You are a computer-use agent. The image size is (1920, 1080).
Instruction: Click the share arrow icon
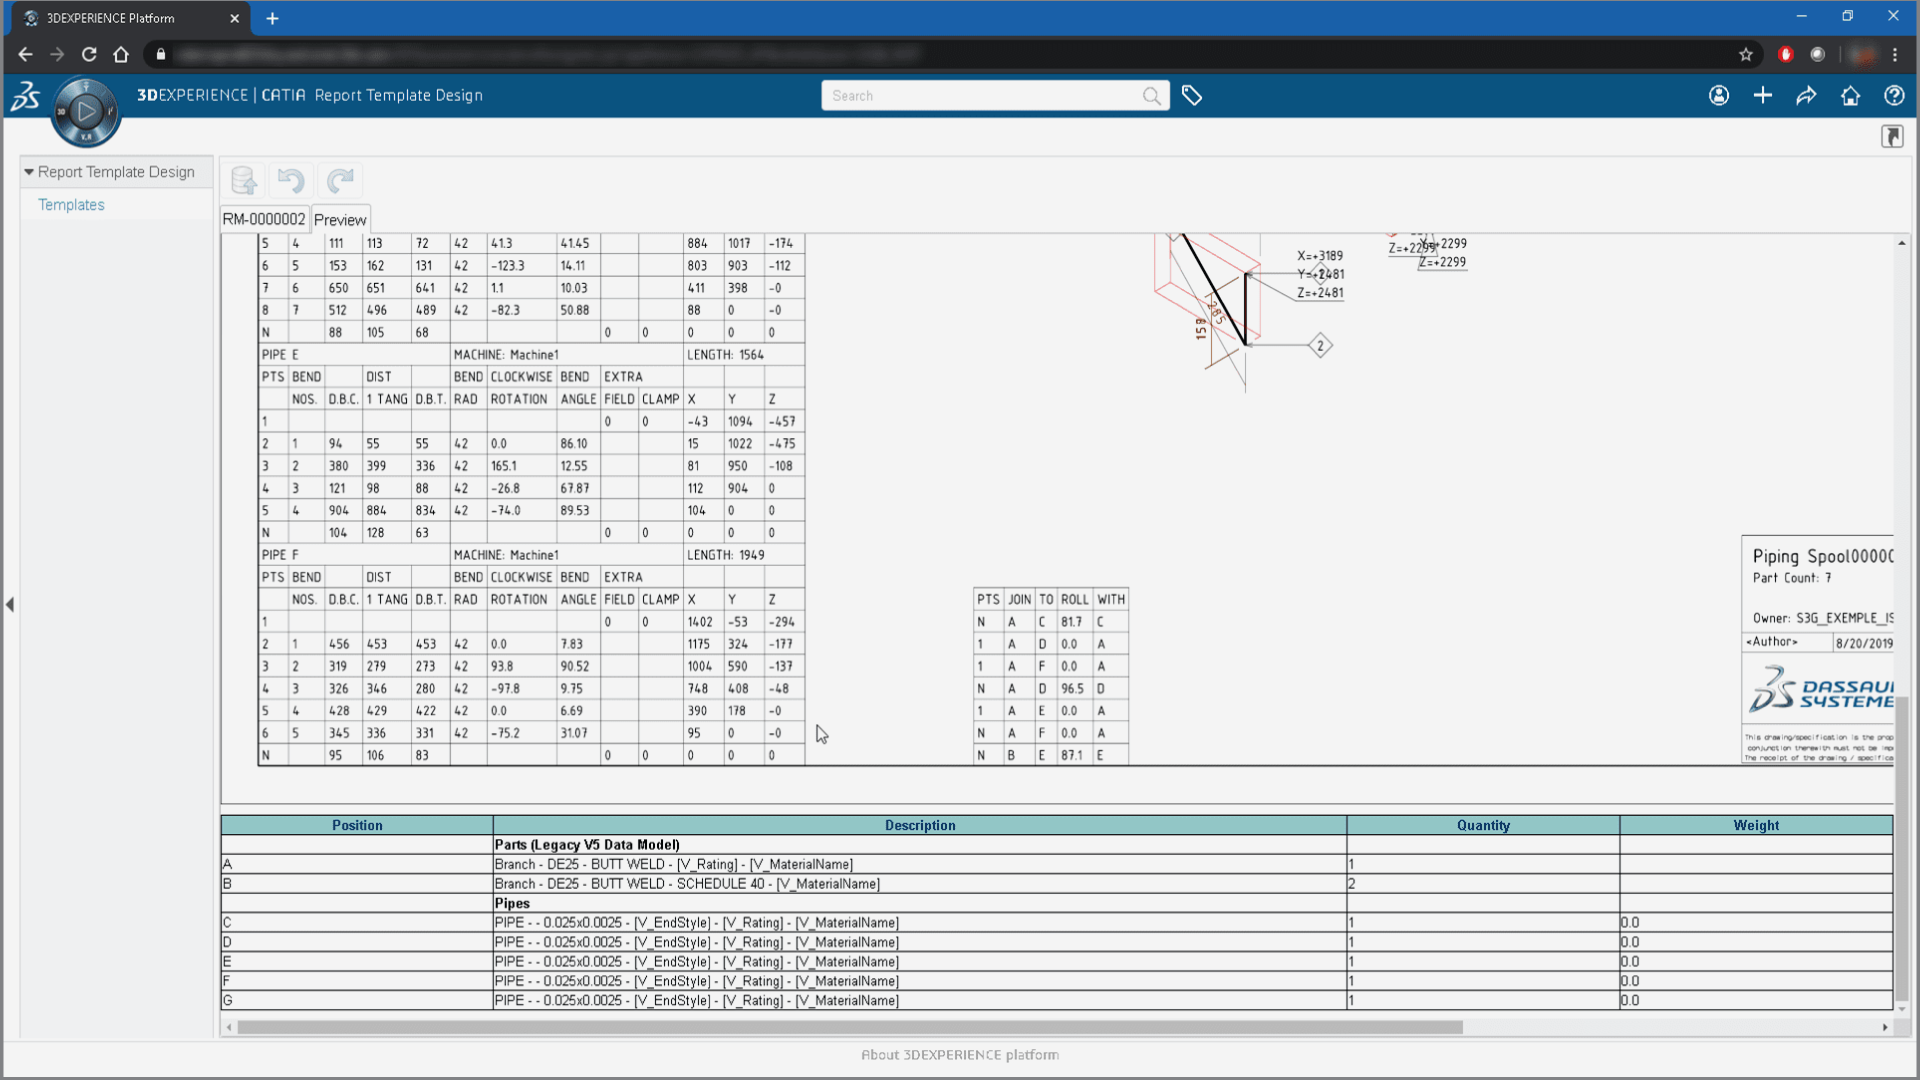click(1806, 96)
